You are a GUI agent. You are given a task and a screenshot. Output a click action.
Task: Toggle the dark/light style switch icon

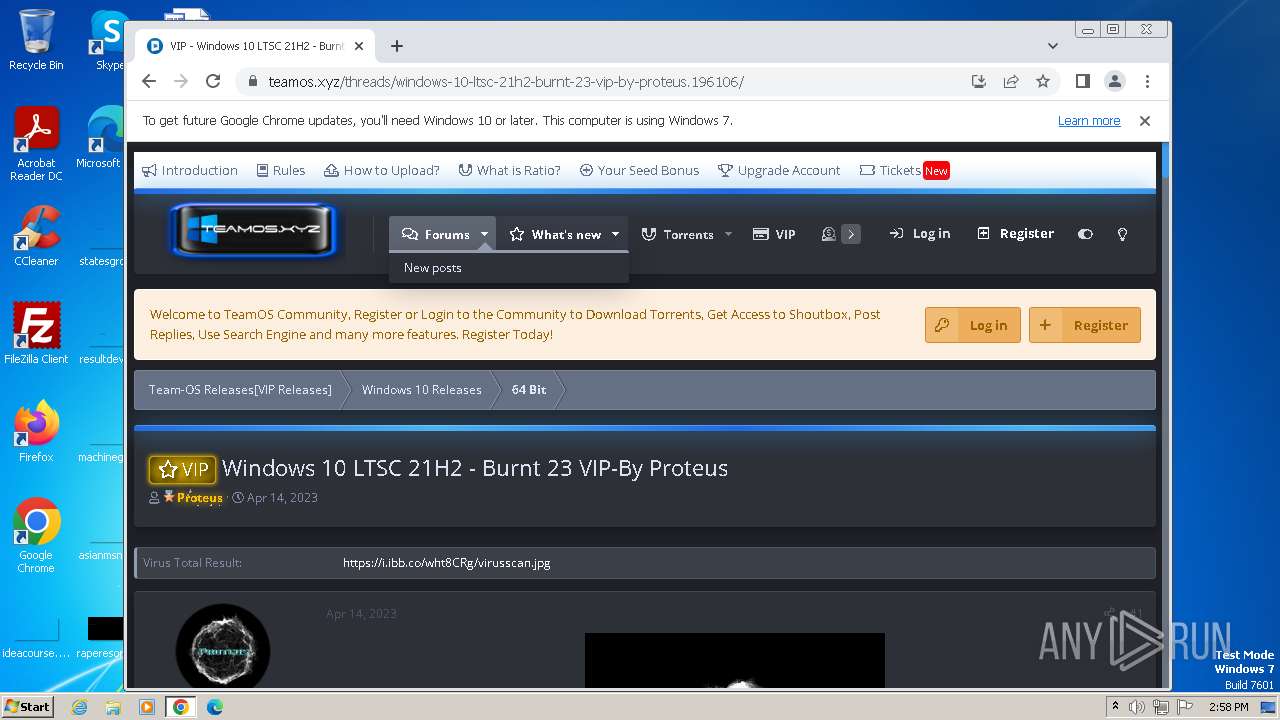(1085, 234)
